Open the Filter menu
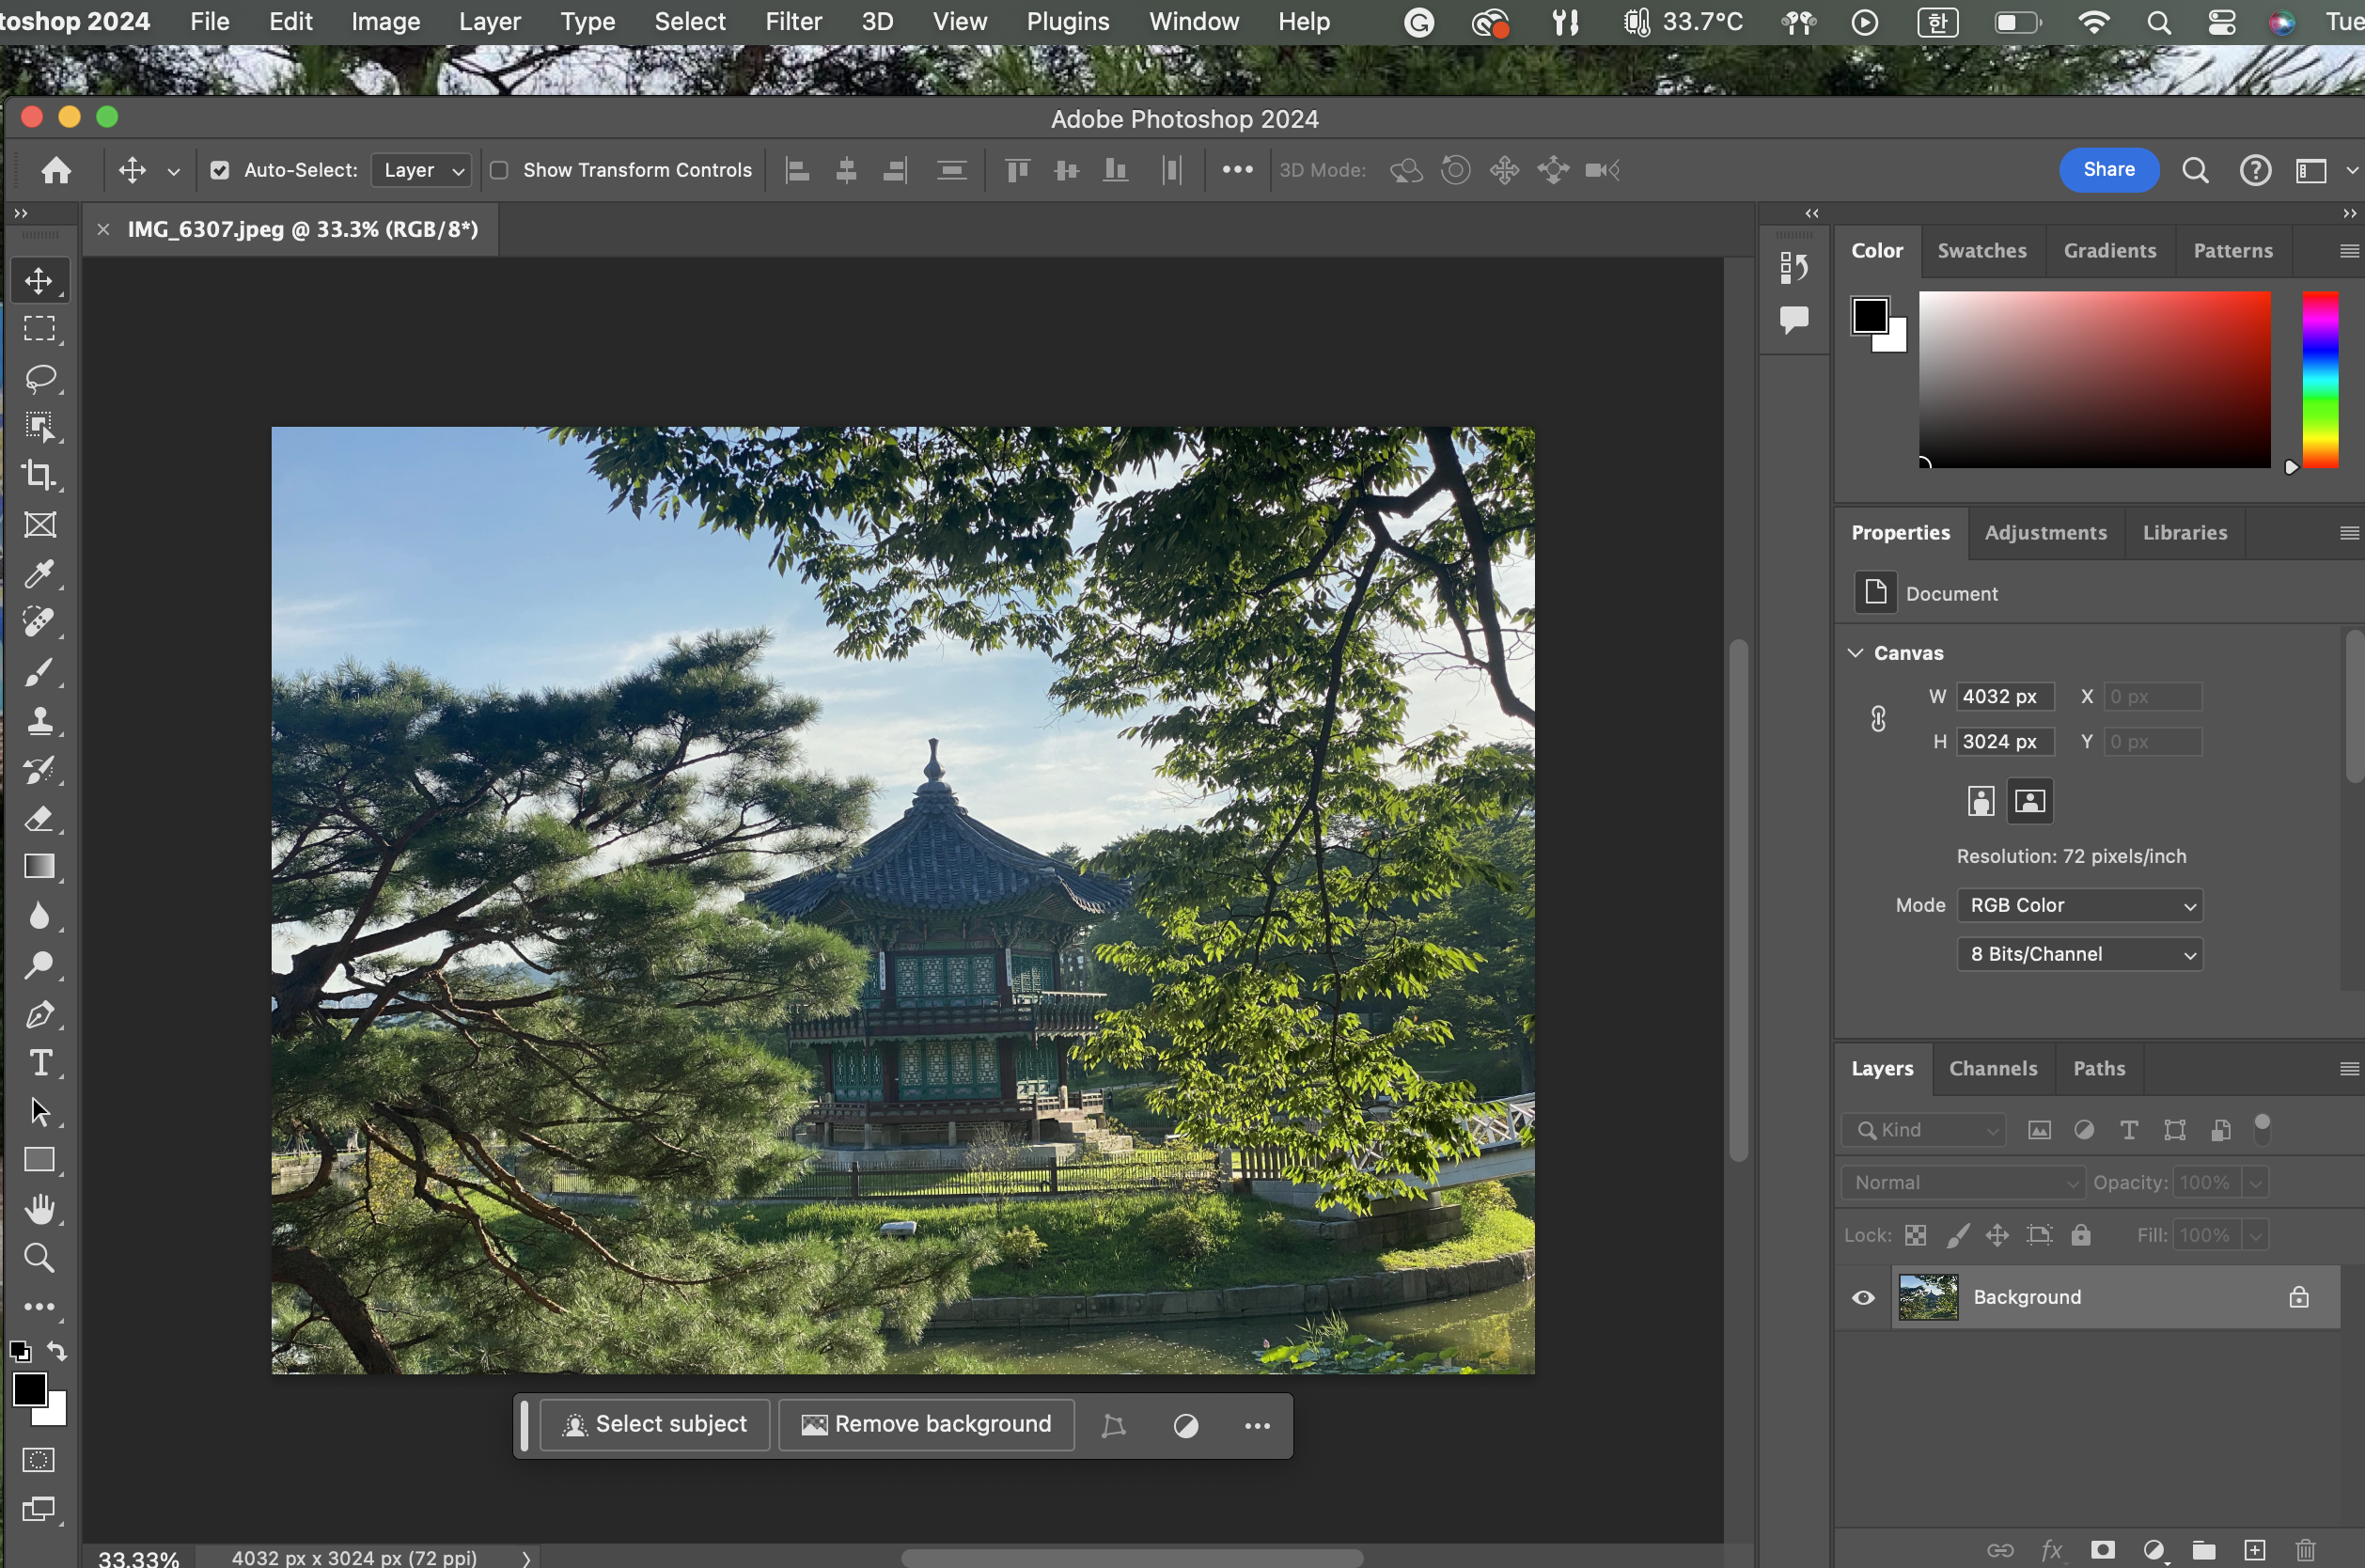 (793, 22)
